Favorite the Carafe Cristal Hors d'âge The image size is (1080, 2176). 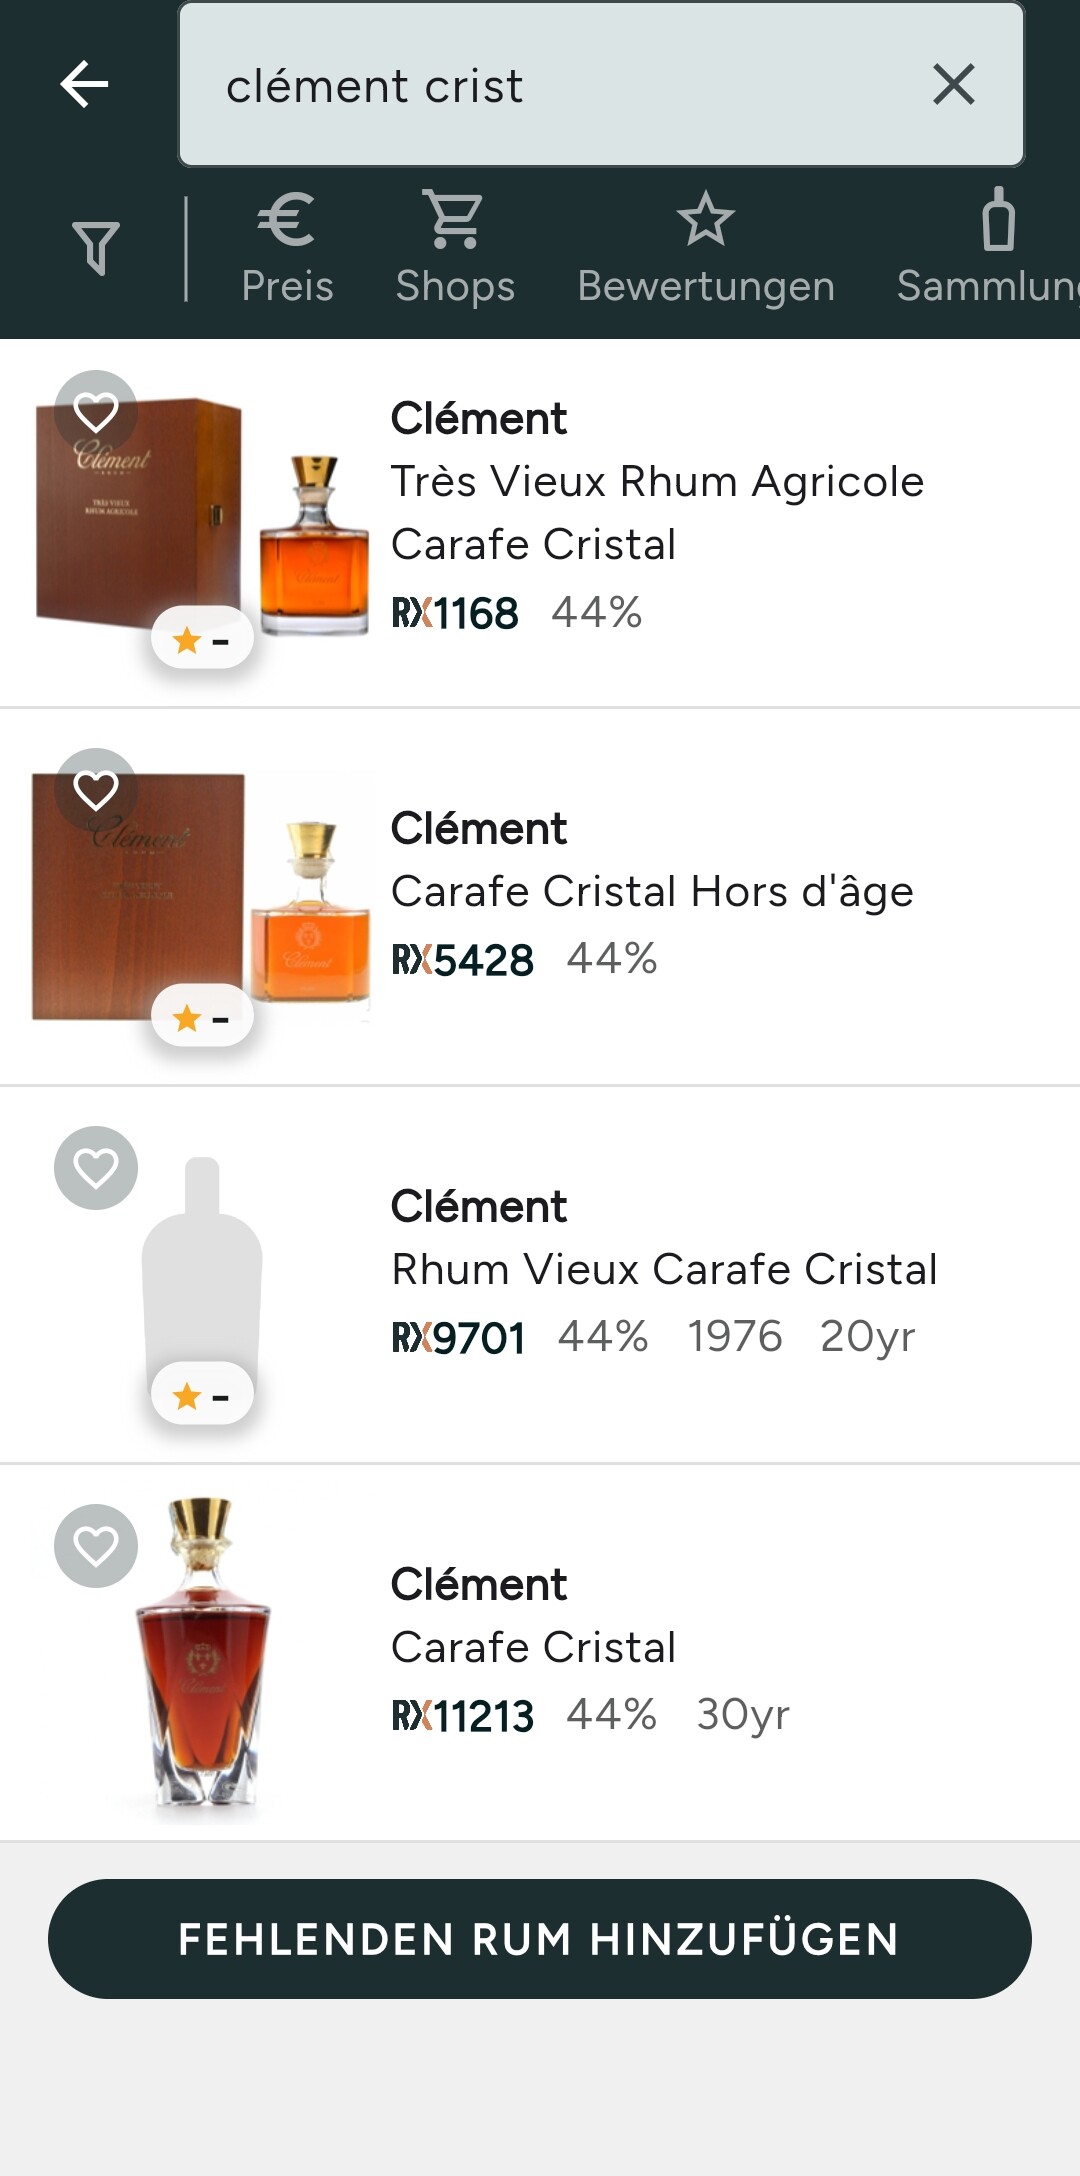click(96, 790)
